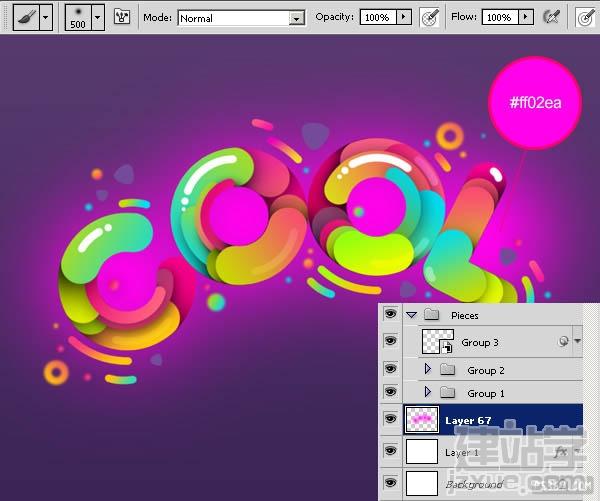Hide the Background layer eye
Image resolution: width=600 pixels, height=501 pixels.
pyautogui.click(x=390, y=482)
